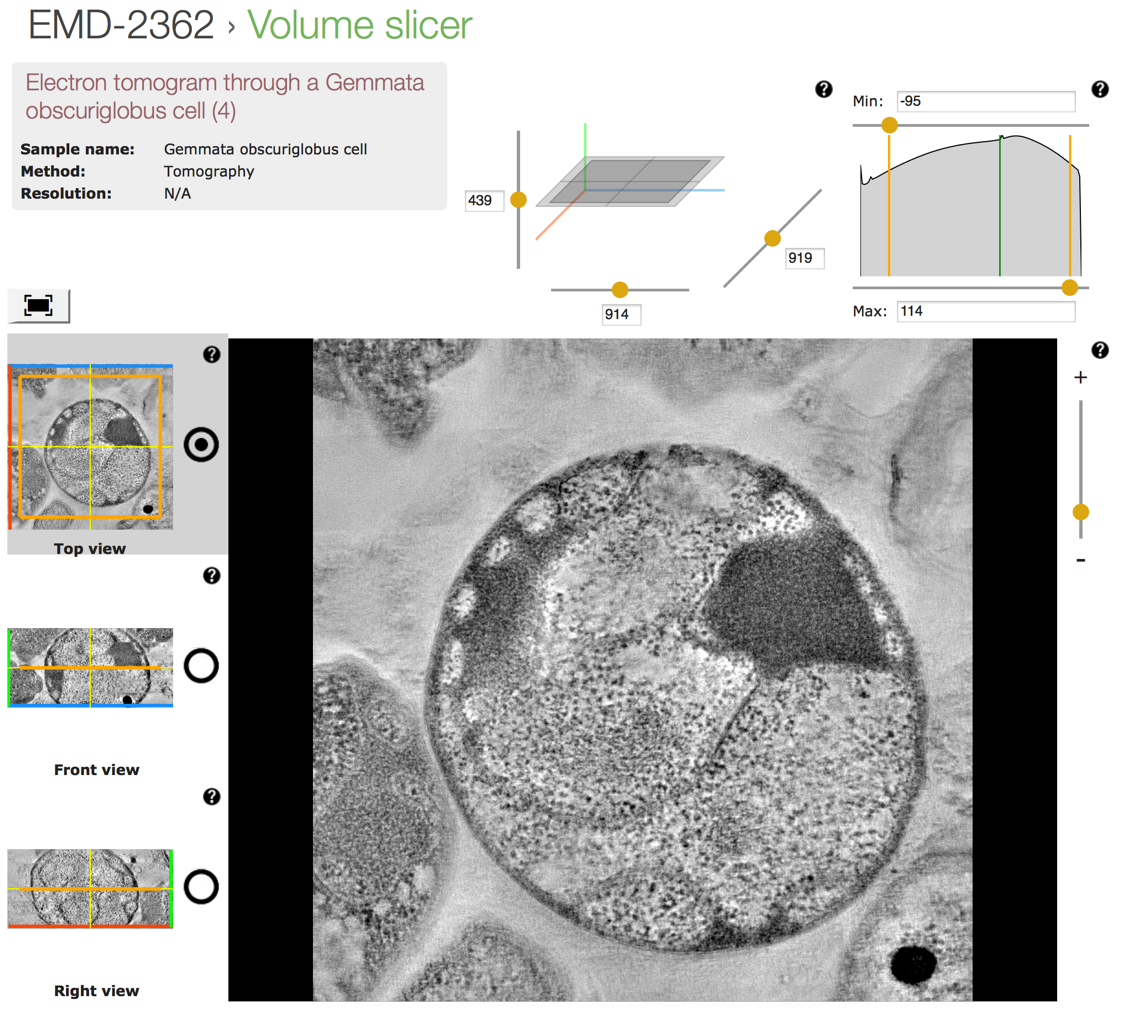Image resolution: width=1122 pixels, height=1024 pixels.
Task: Click the minus zoom-out symbol
Action: (1080, 560)
